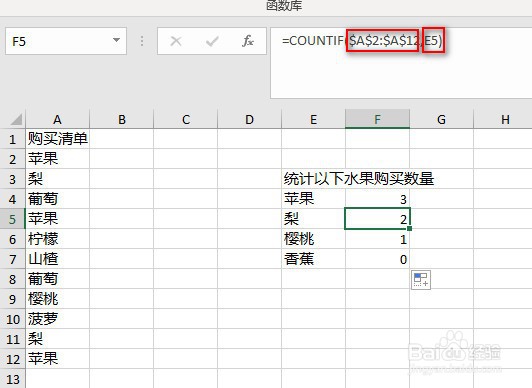Image resolution: width=532 pixels, height=388 pixels.
Task: Select column H header
Action: coord(503,119)
